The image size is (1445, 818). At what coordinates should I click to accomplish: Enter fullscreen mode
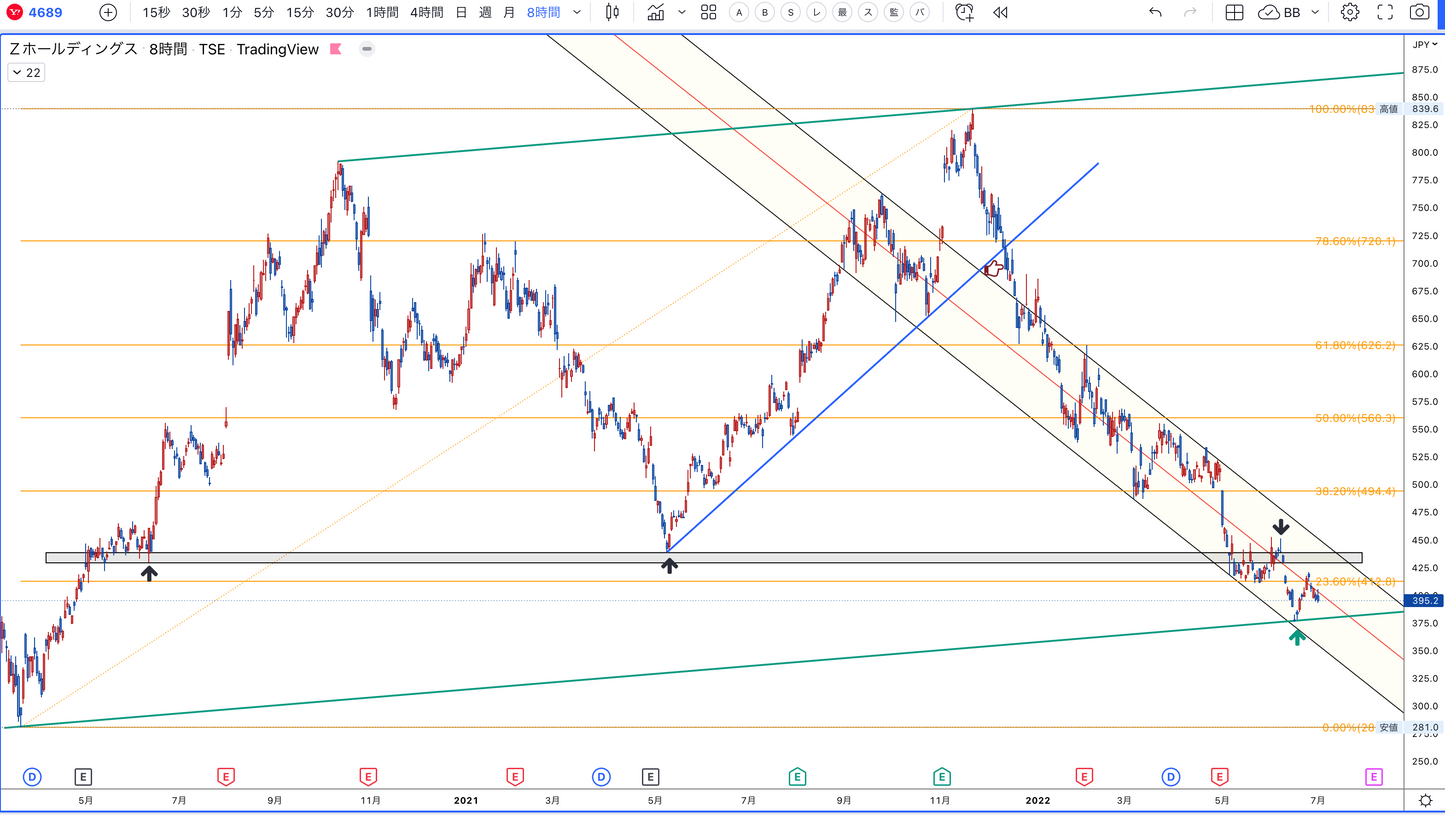coord(1385,12)
